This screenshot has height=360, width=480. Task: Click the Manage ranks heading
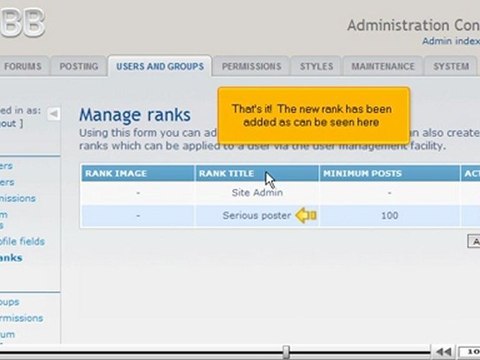pyautogui.click(x=135, y=115)
